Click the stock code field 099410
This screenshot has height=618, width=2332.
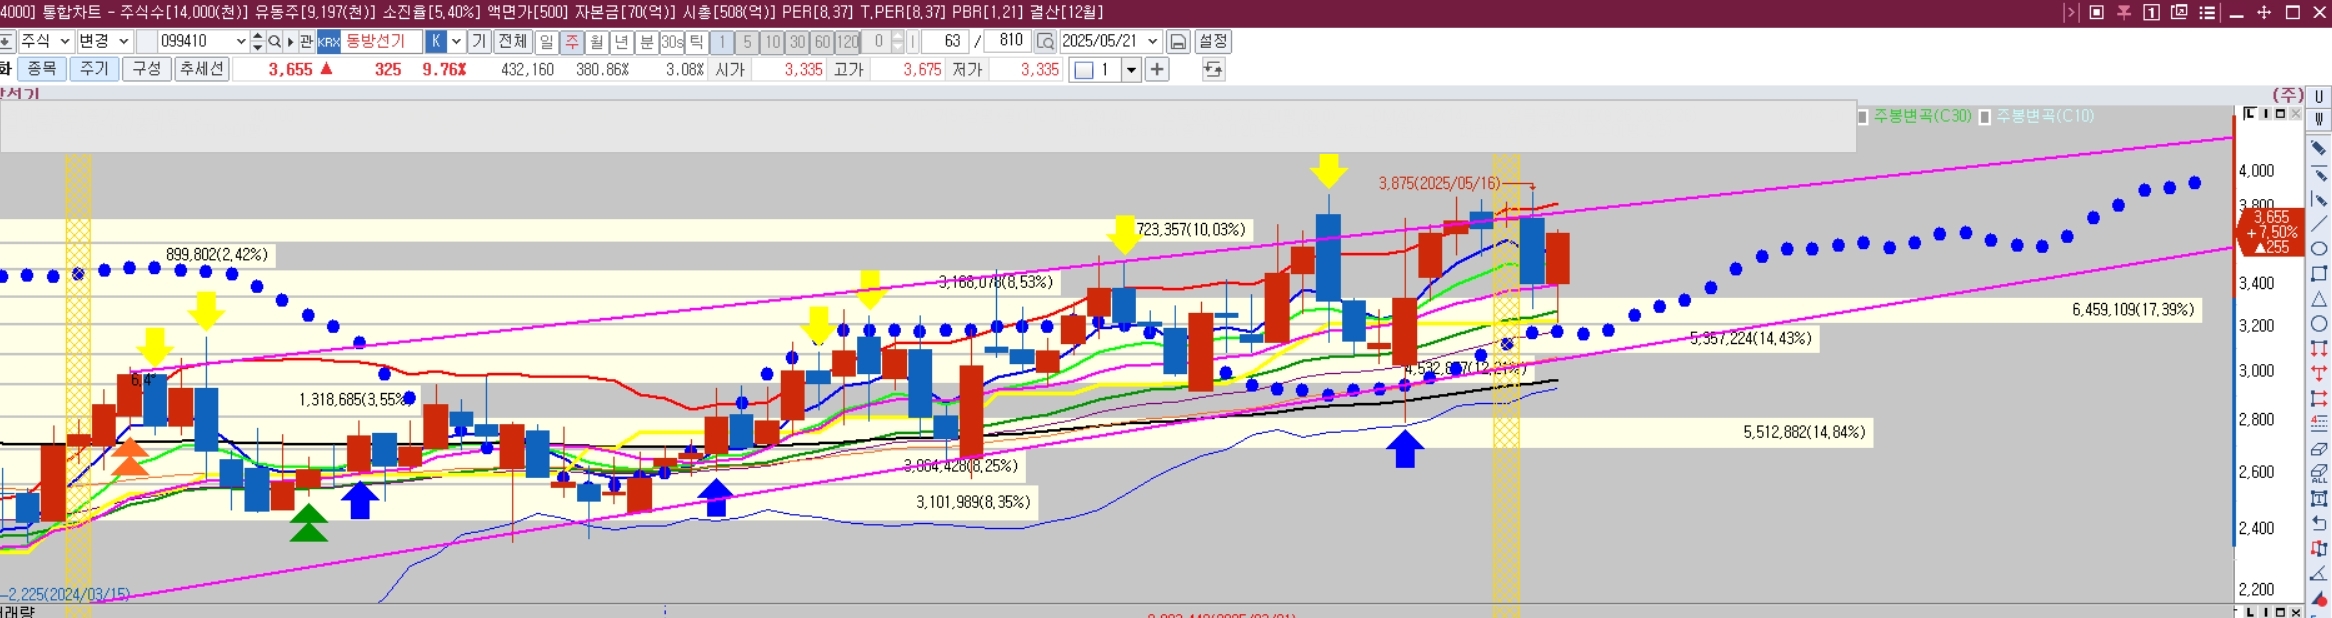pos(196,41)
